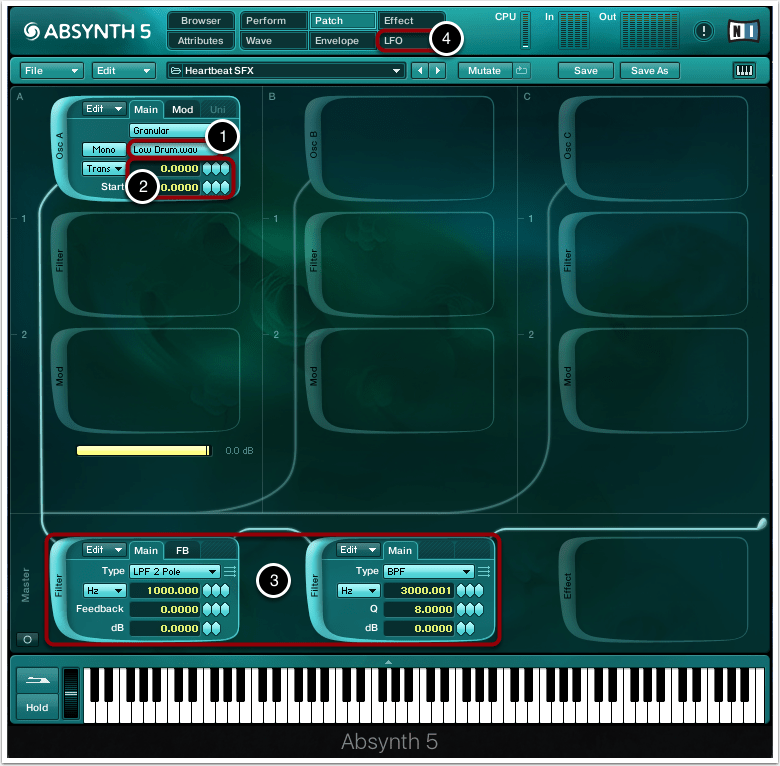Open the File dropdown menu
The image size is (780, 766).
pos(50,71)
